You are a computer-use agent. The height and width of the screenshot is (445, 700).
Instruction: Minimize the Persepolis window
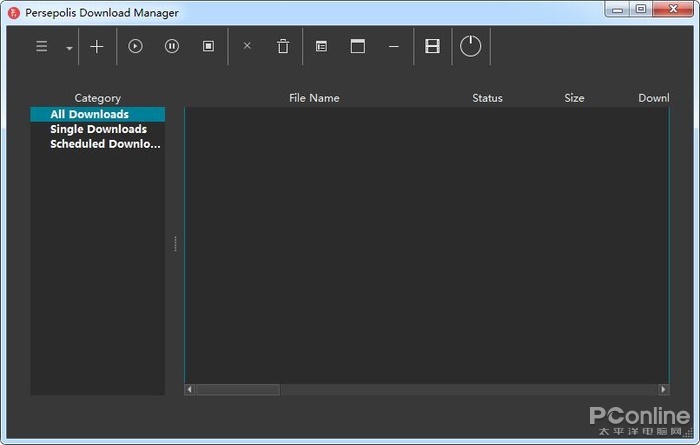click(617, 9)
